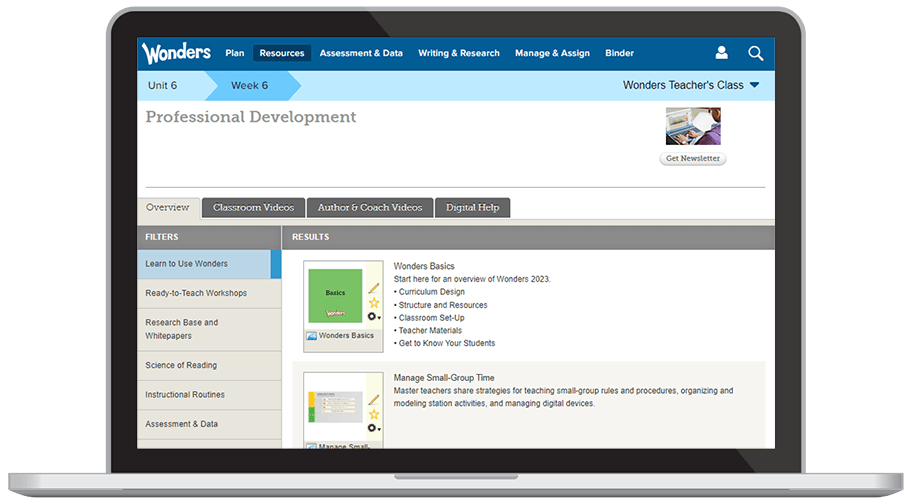Click the Structure and Resources bullet text
Viewport: 910px width, 504px height.
443,305
